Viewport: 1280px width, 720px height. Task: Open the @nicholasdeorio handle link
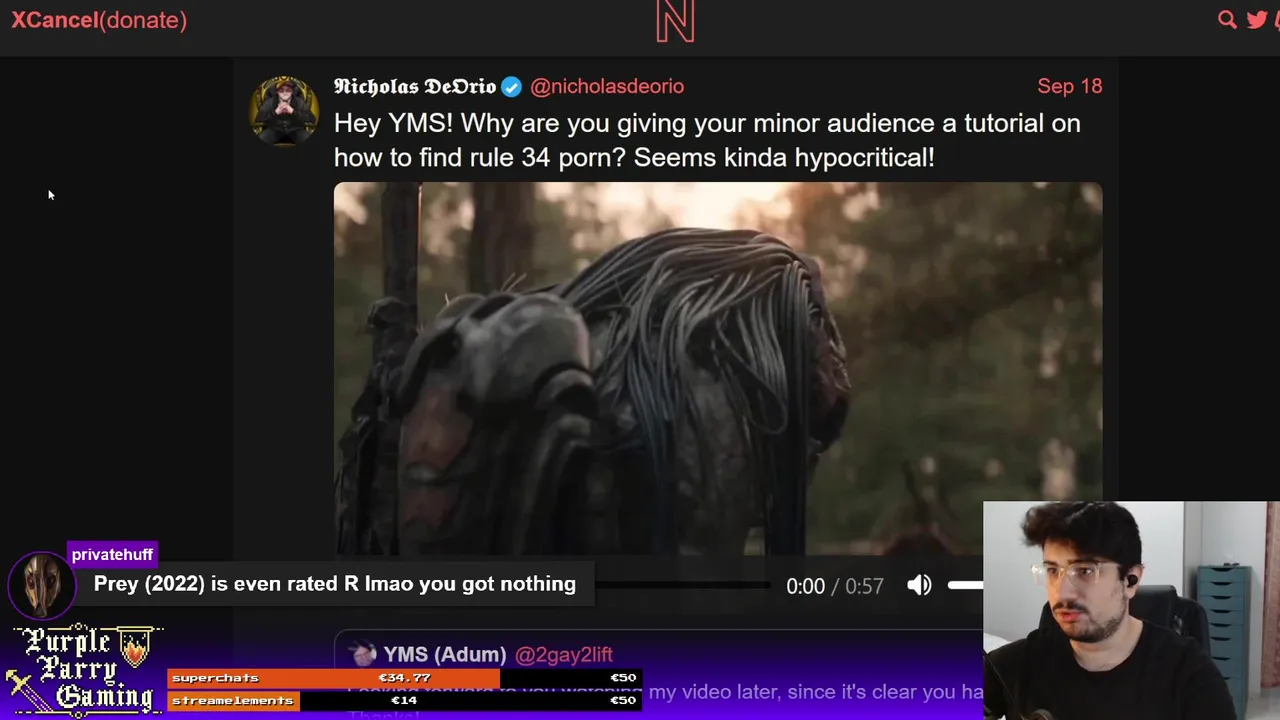click(607, 87)
